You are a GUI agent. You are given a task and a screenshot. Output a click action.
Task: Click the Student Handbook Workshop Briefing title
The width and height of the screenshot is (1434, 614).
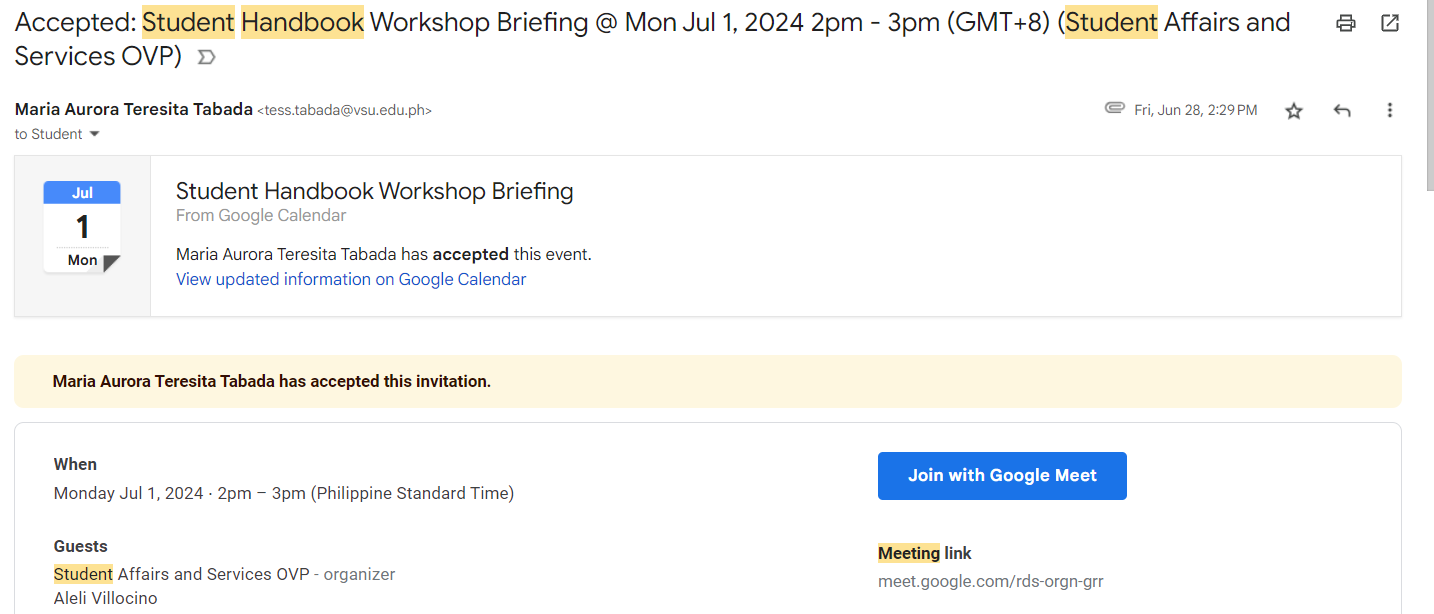[x=374, y=191]
